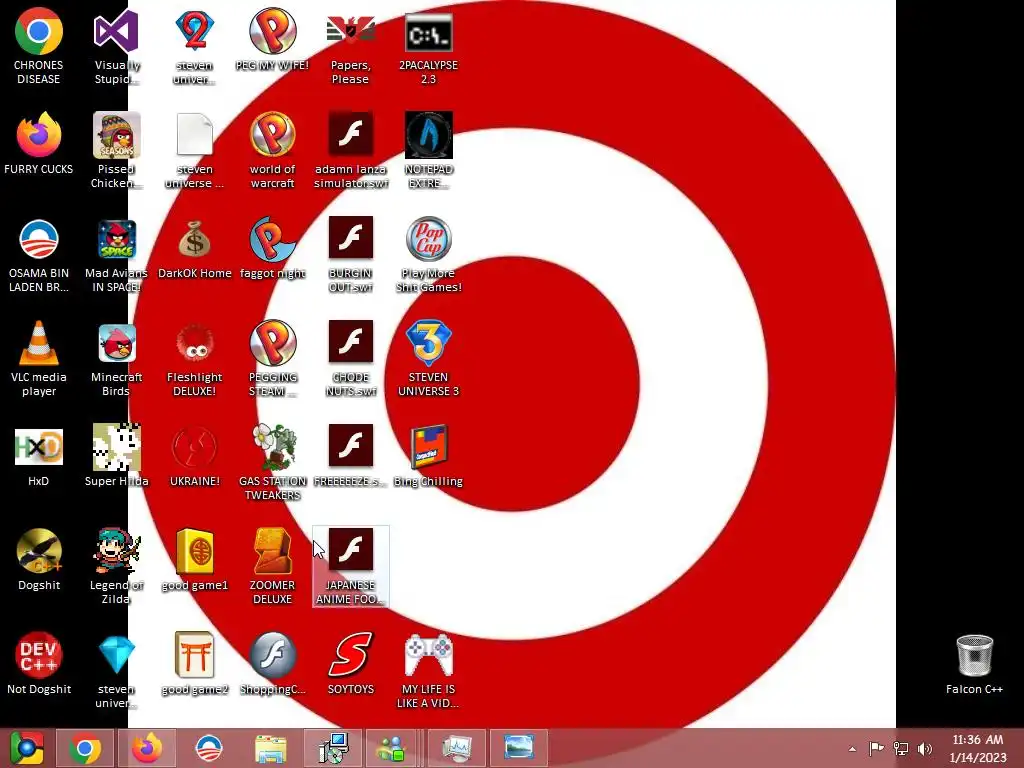Select the good game2 torii gate icon
This screenshot has height=768, width=1024.
coord(195,665)
